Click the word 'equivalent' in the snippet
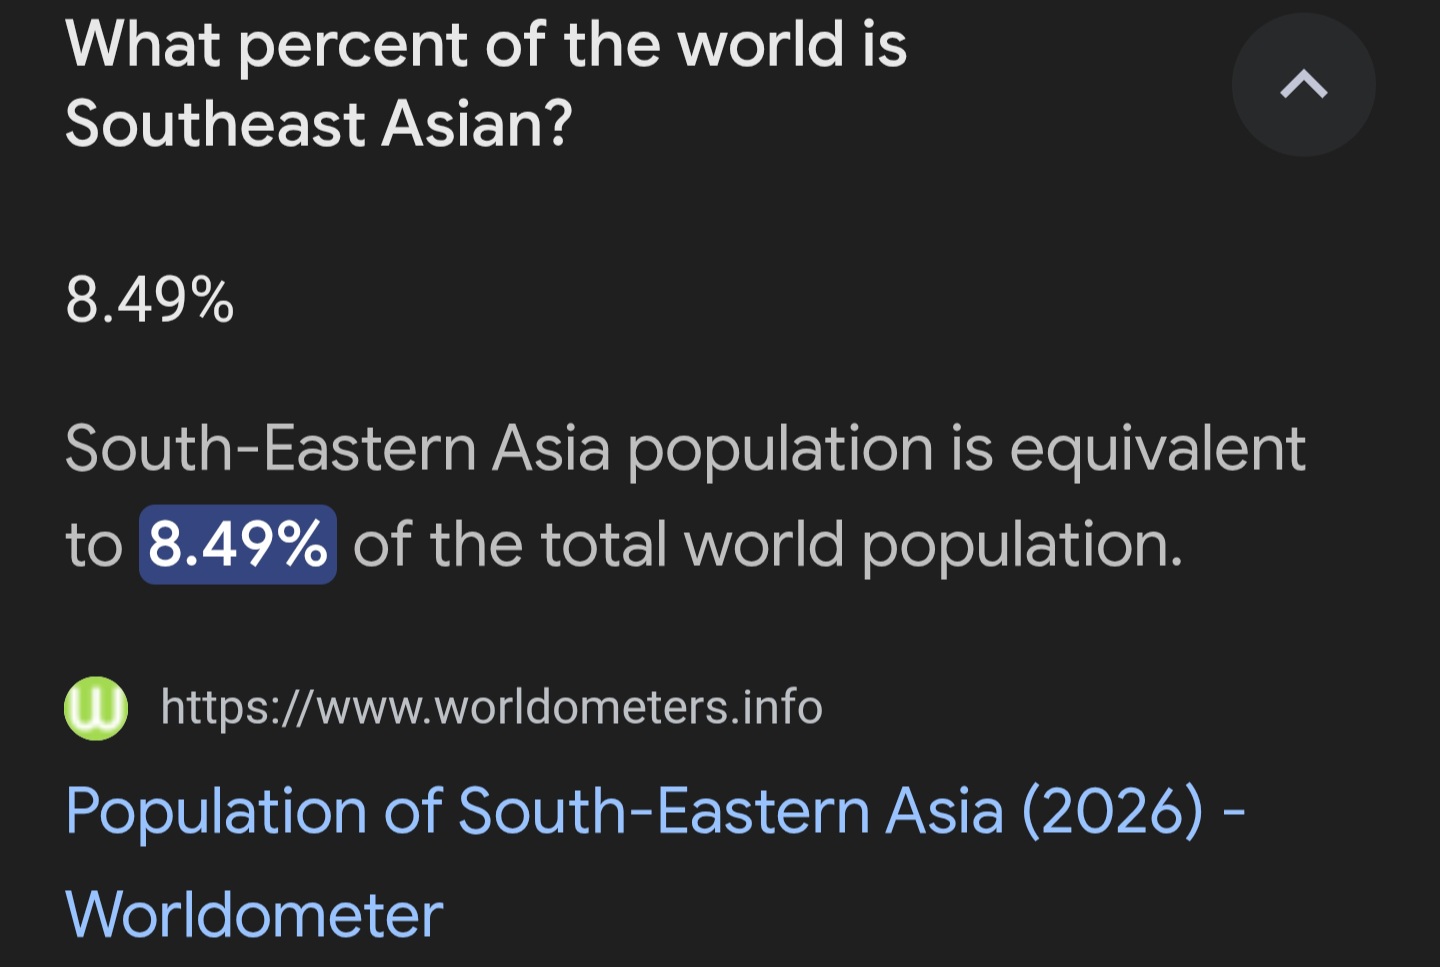The height and width of the screenshot is (967, 1440). point(1156,448)
